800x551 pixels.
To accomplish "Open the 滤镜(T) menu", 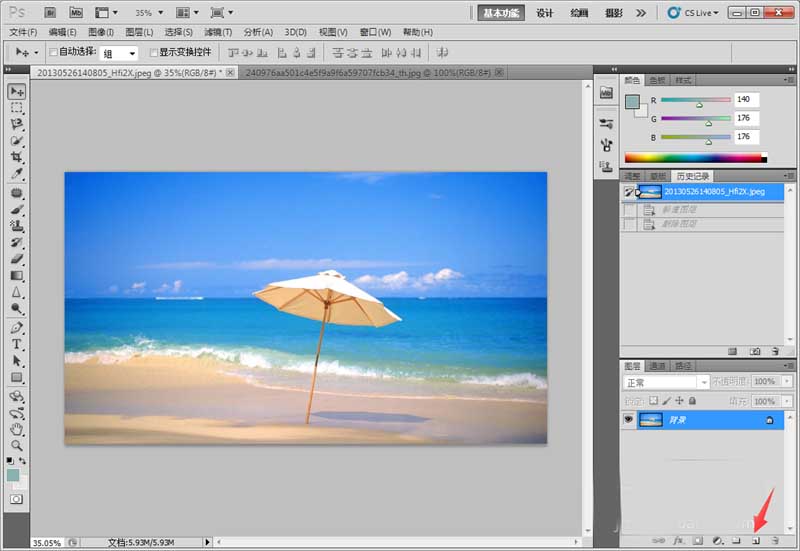I will 218,32.
